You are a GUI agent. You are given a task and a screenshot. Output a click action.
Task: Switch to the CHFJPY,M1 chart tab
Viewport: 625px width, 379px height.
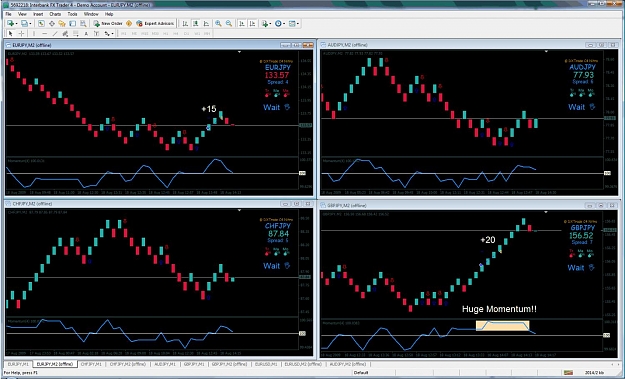(x=91, y=364)
